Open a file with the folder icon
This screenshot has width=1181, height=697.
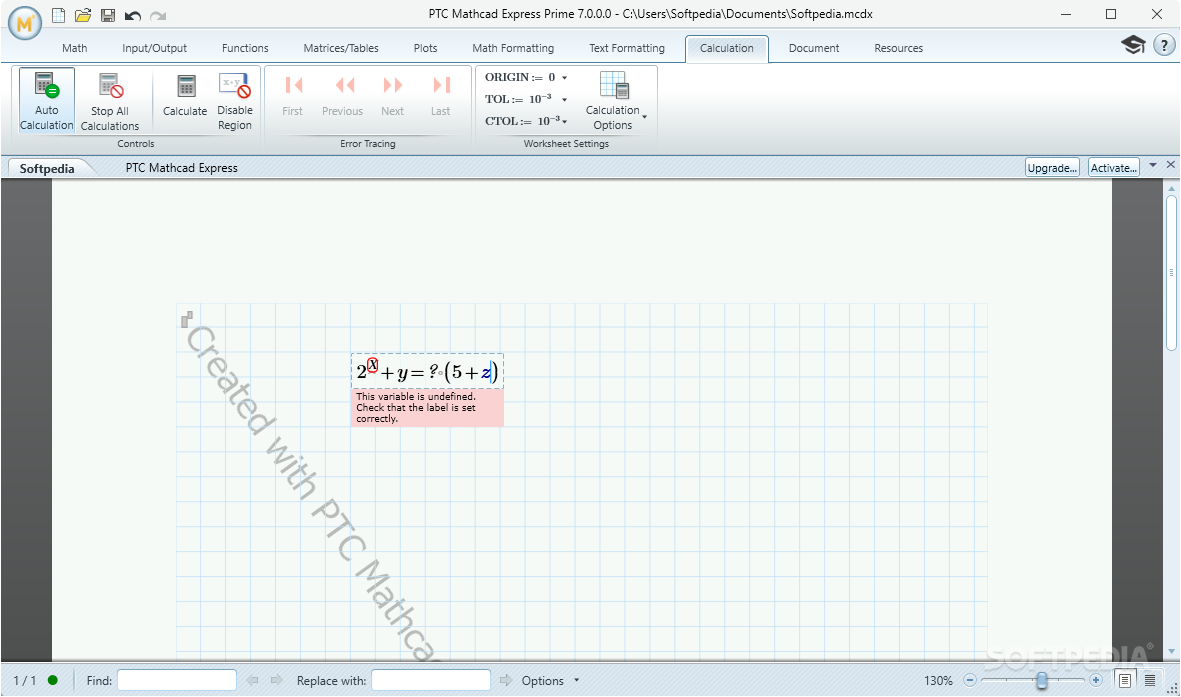click(x=83, y=15)
